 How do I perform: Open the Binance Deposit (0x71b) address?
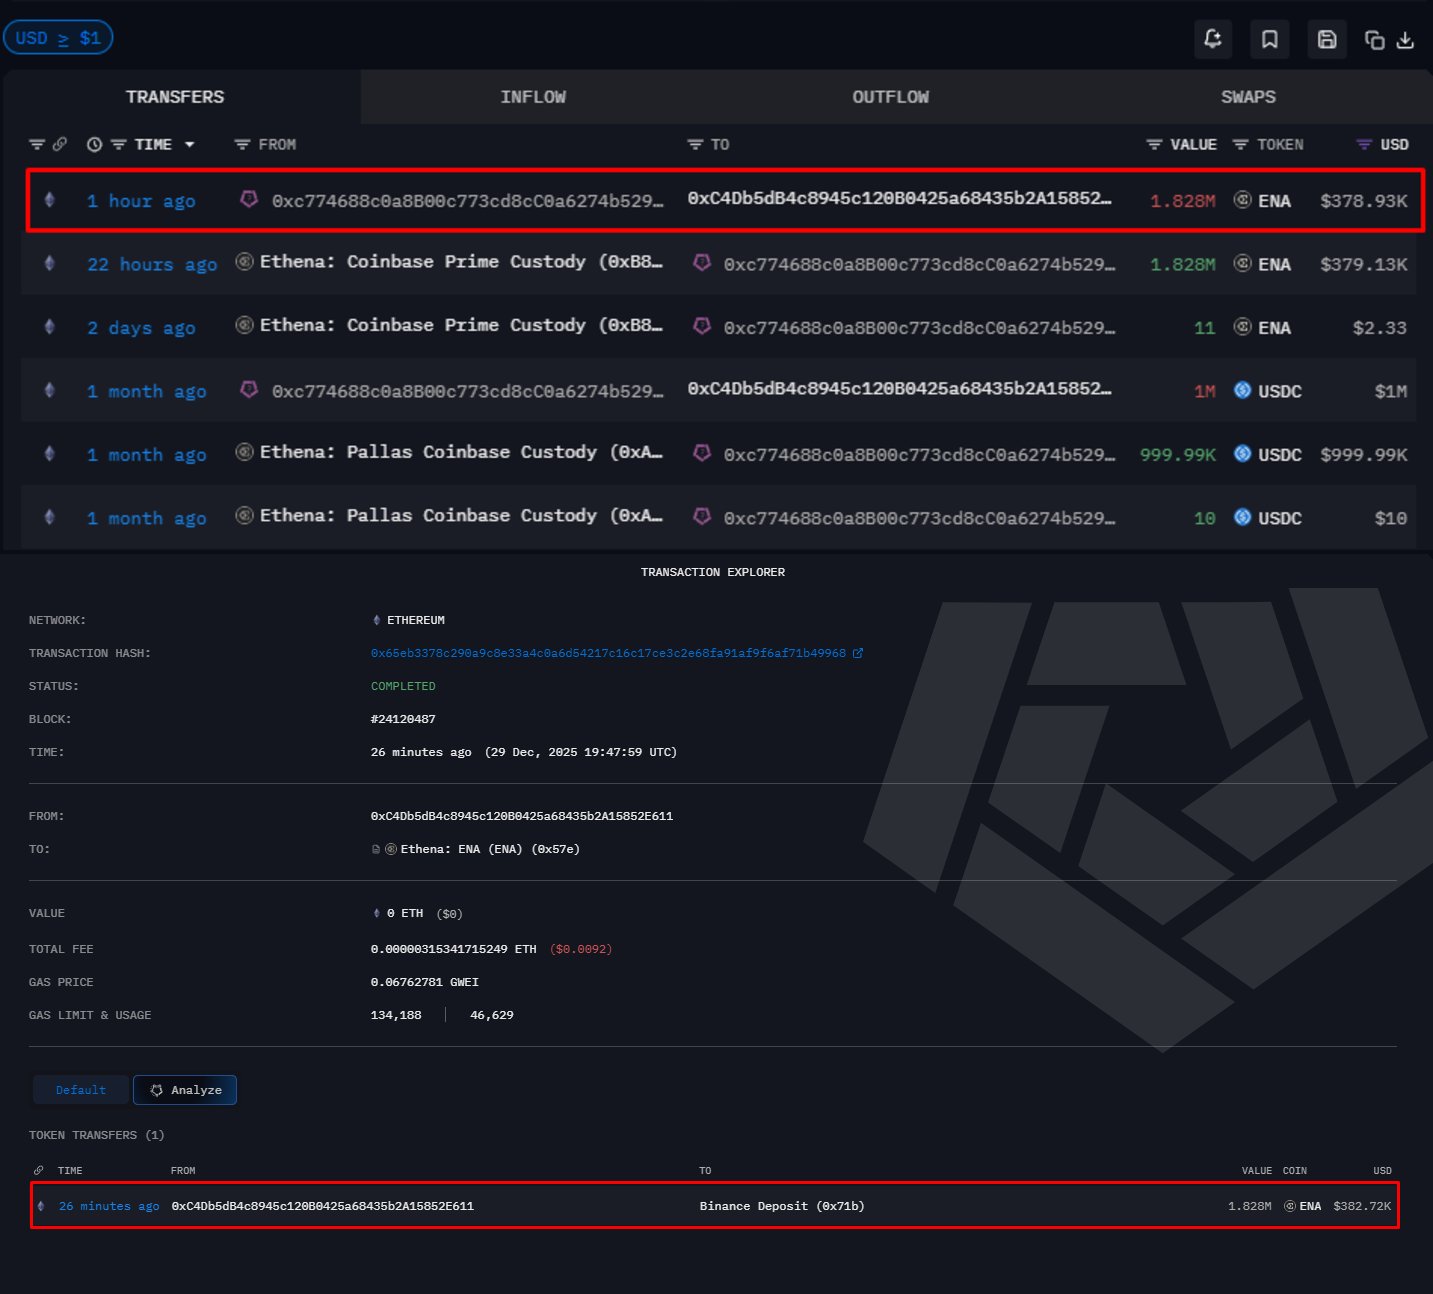(x=781, y=1206)
